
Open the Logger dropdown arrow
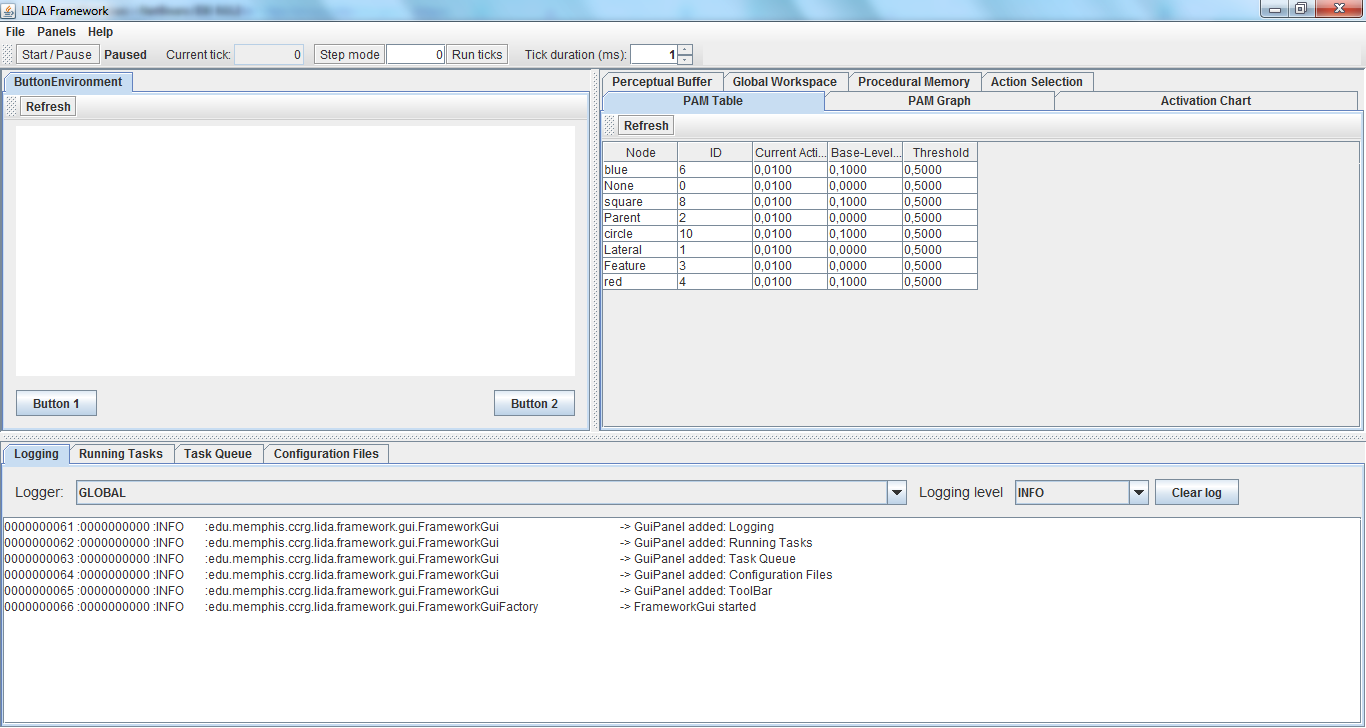[897, 493]
